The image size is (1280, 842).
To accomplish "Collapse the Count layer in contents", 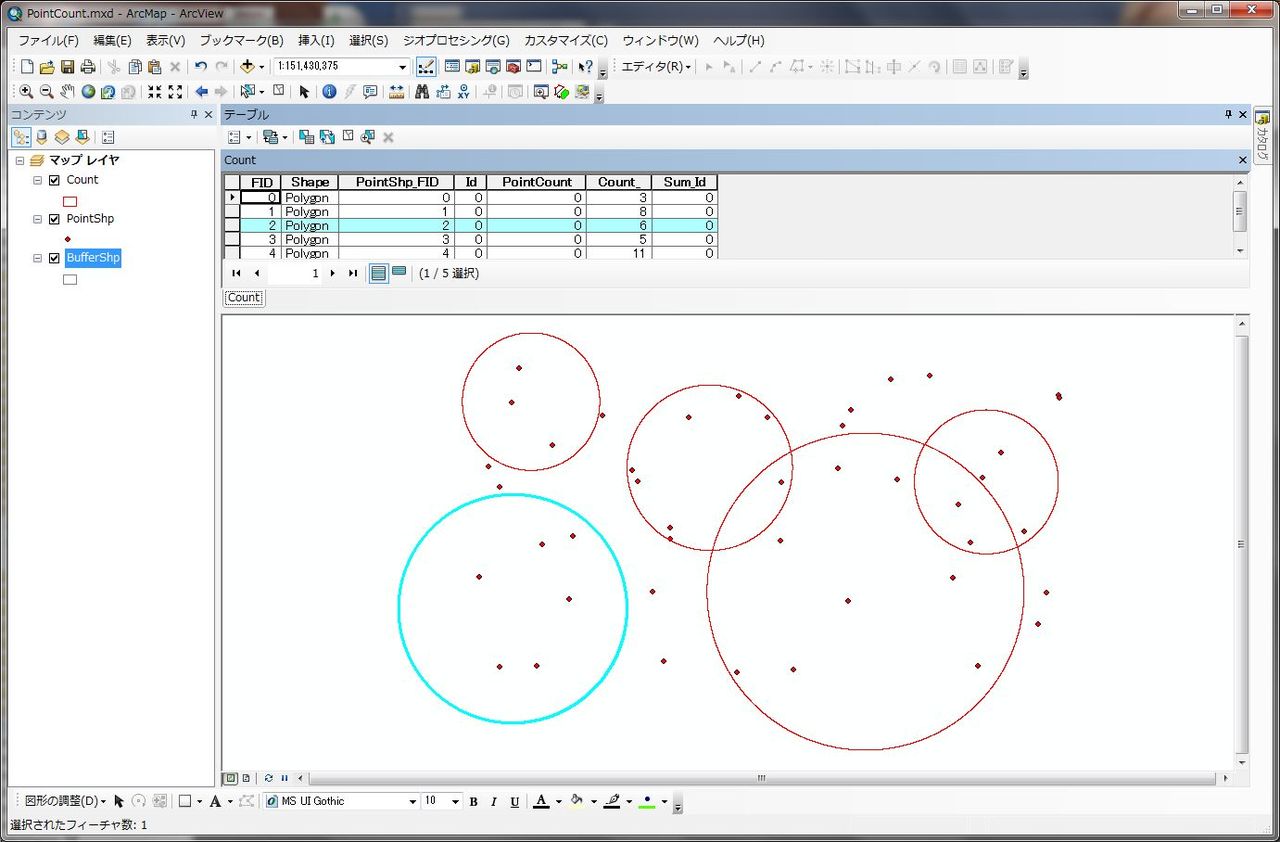I will point(36,180).
